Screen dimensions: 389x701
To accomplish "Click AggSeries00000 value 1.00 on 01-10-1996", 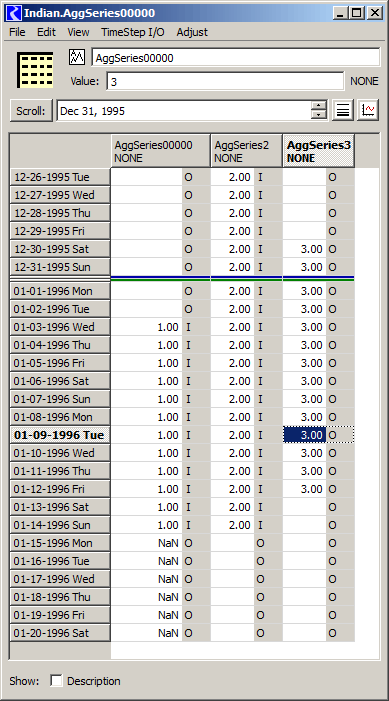I will 147,453.
